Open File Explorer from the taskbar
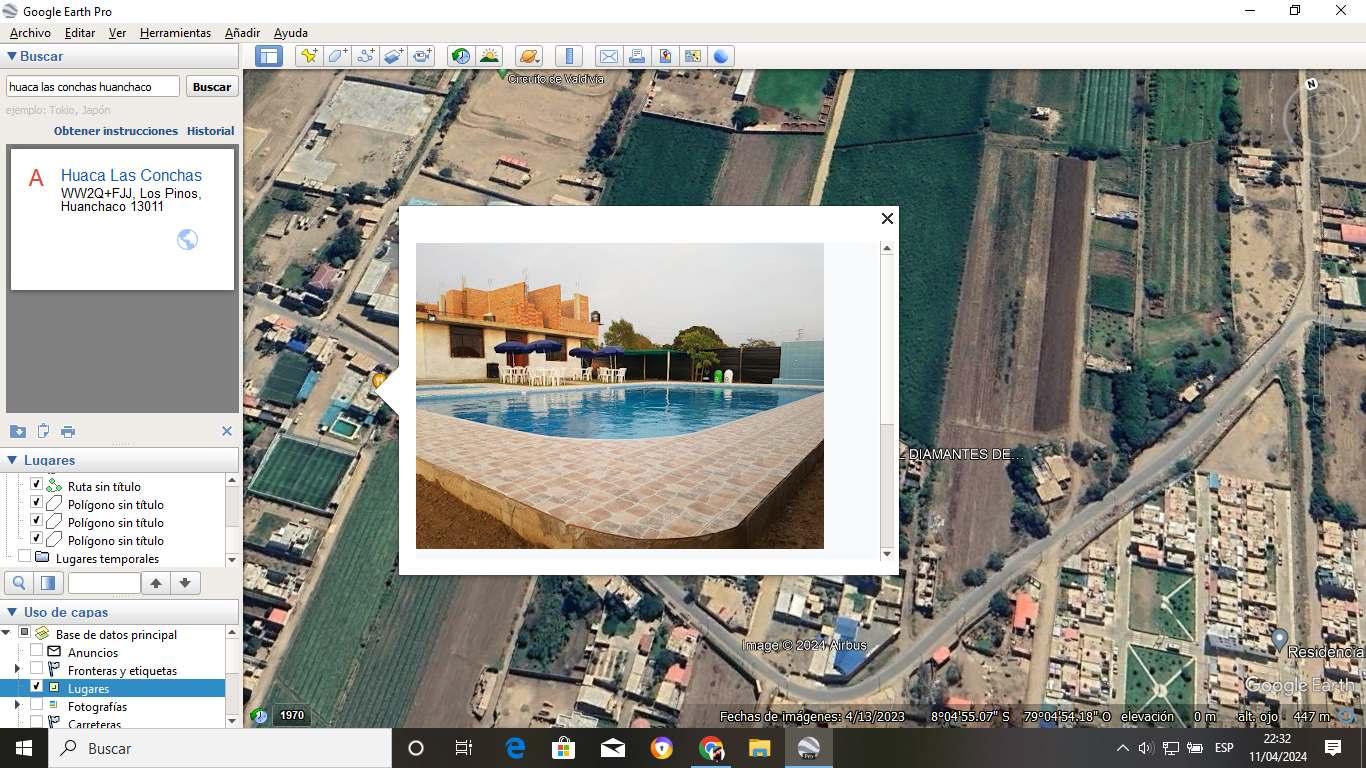 tap(760, 748)
